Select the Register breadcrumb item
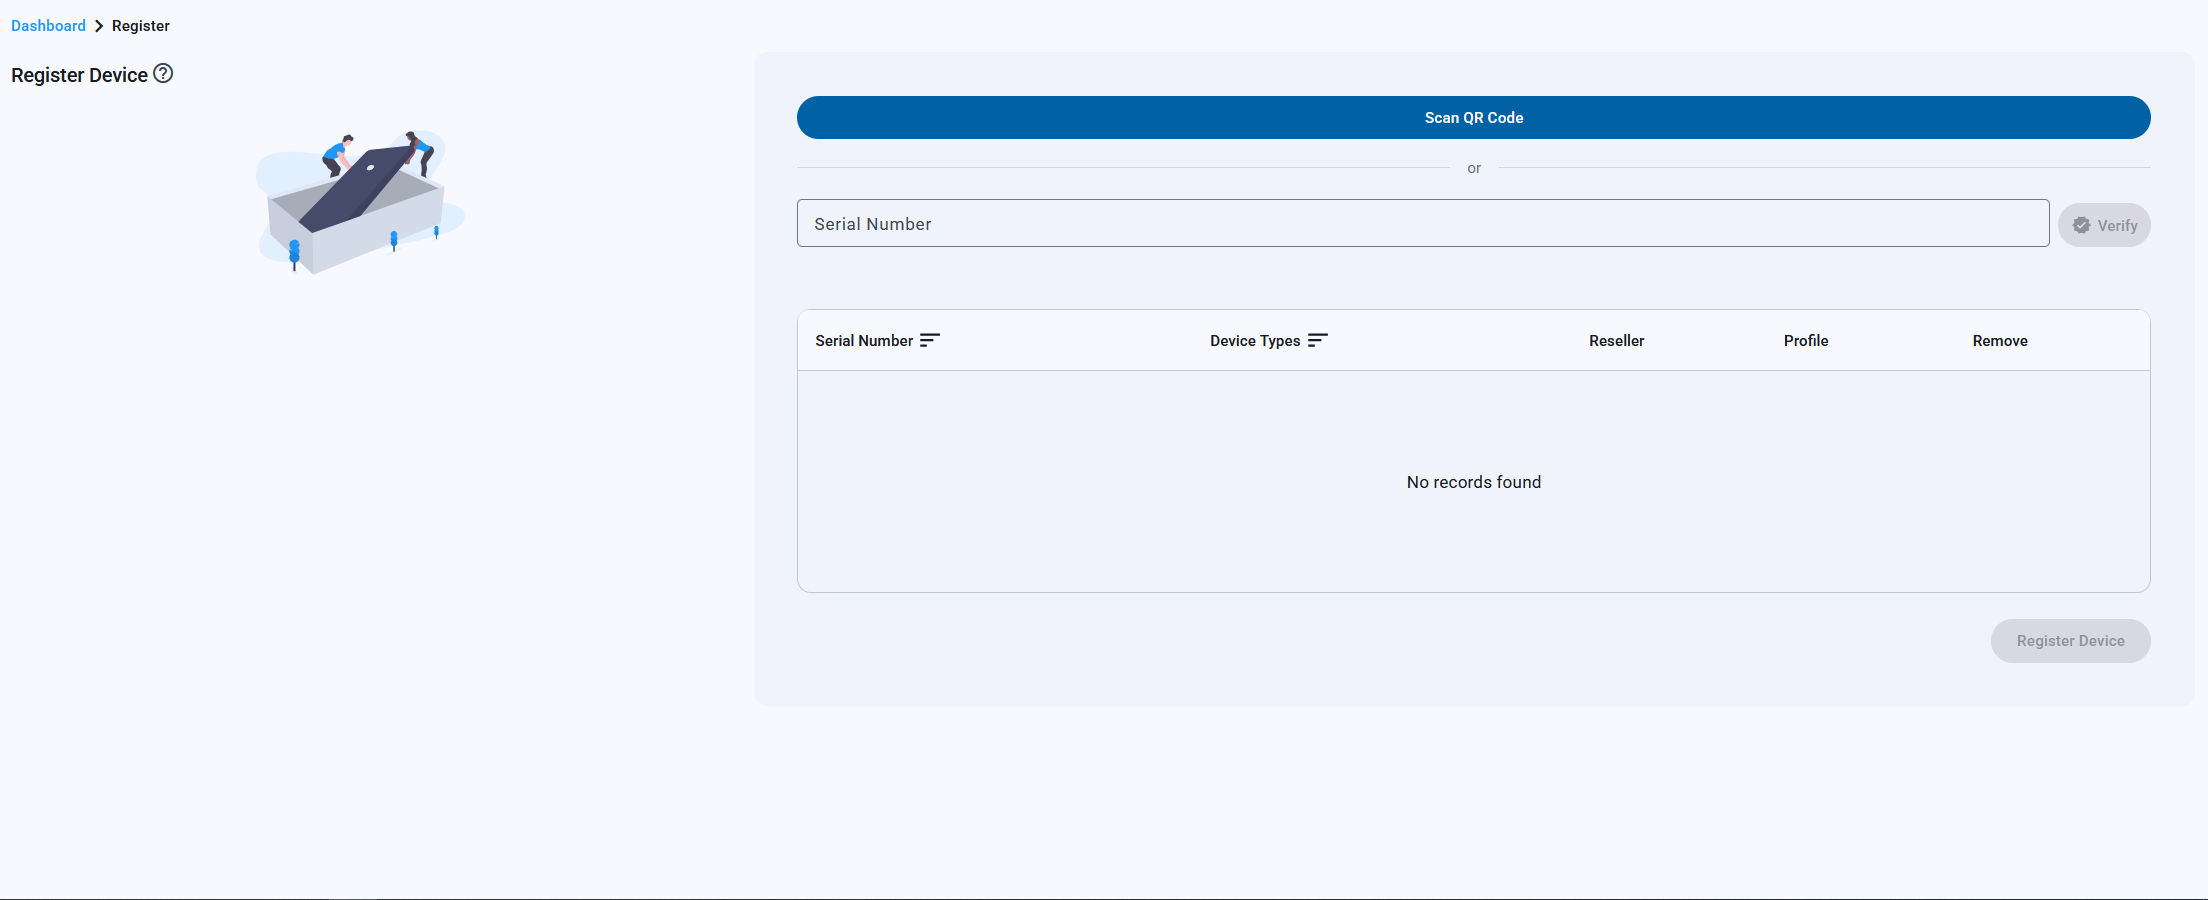Viewport: 2208px width, 900px height. 140,26
